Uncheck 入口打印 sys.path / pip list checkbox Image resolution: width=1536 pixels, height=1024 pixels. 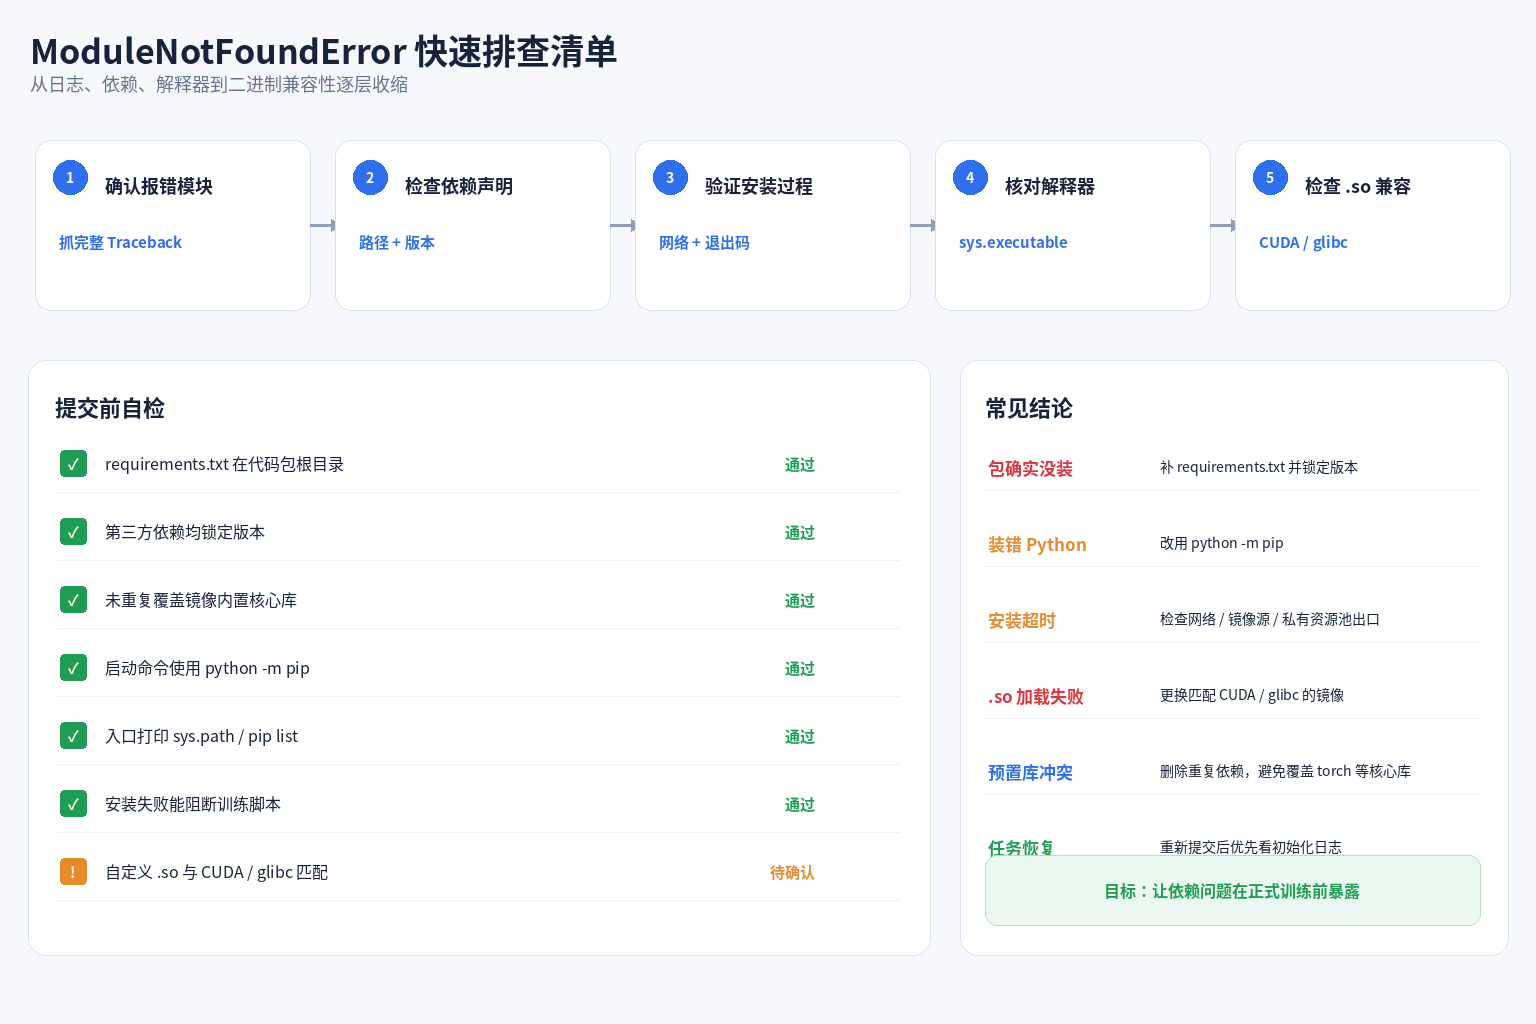(x=73, y=736)
